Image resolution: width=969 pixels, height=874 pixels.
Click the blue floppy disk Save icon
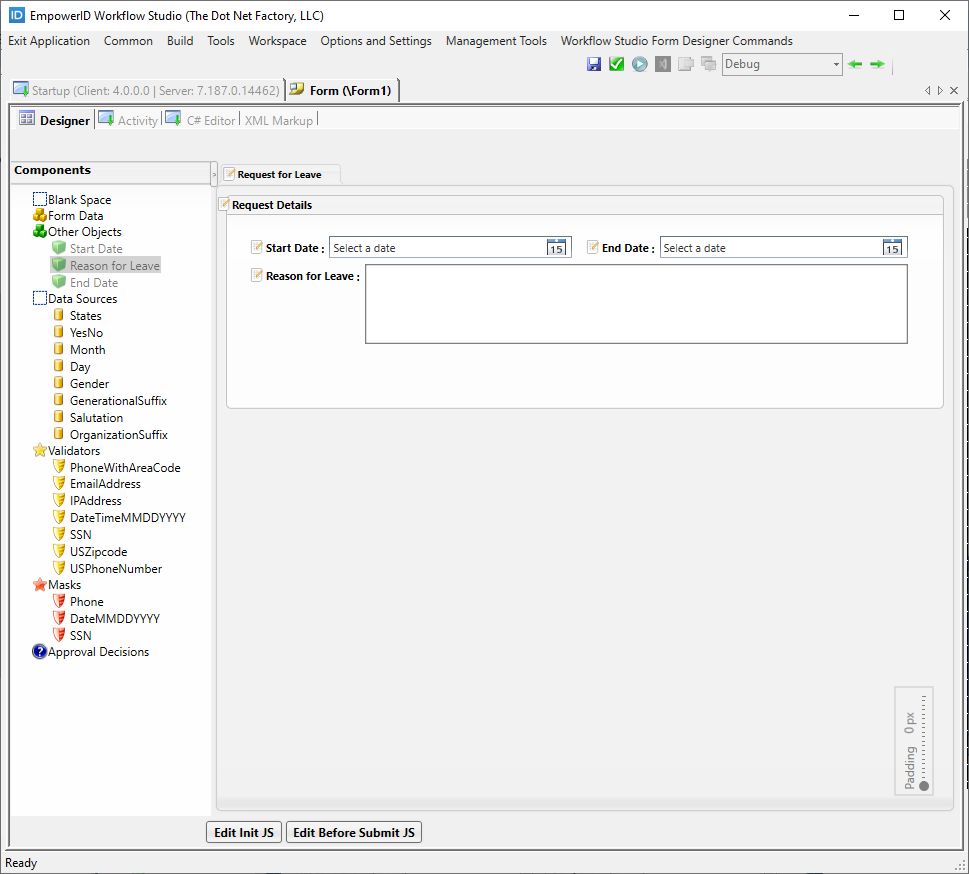594,64
